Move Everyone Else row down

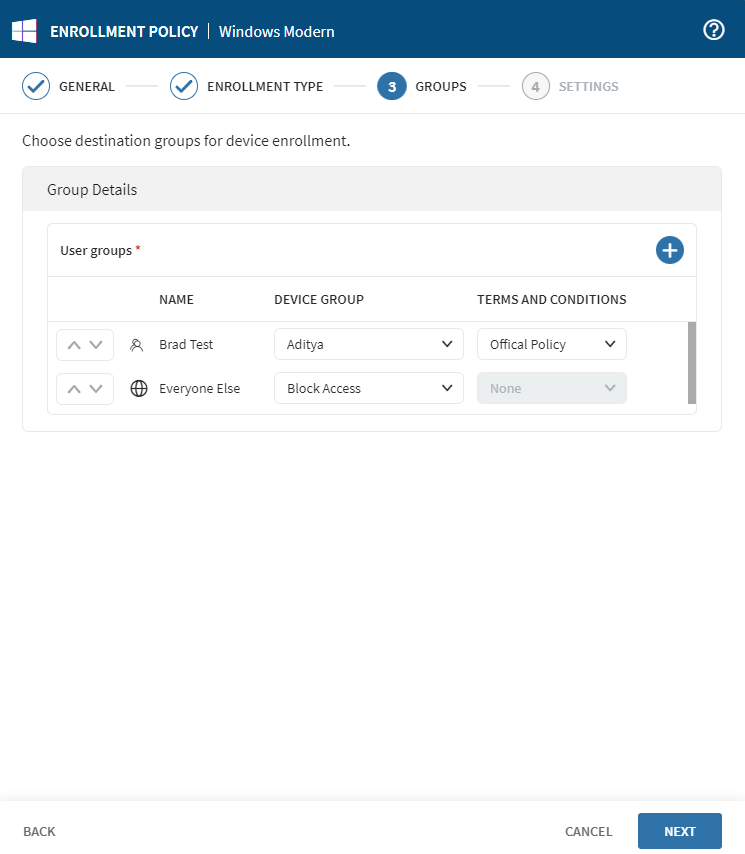click(x=96, y=389)
